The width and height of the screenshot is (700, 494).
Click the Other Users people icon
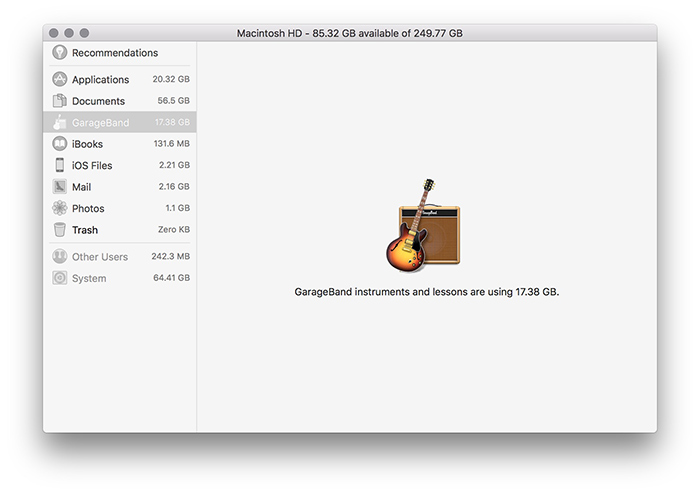point(59,256)
